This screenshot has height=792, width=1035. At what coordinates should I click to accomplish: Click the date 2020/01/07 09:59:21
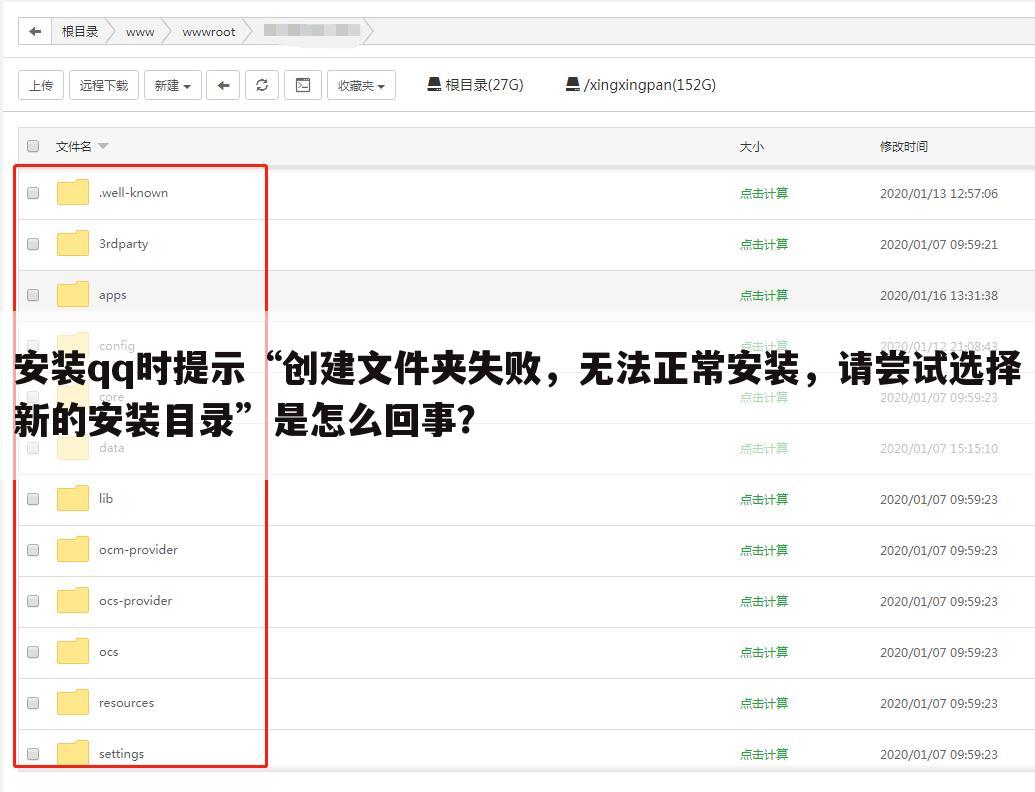coord(939,244)
